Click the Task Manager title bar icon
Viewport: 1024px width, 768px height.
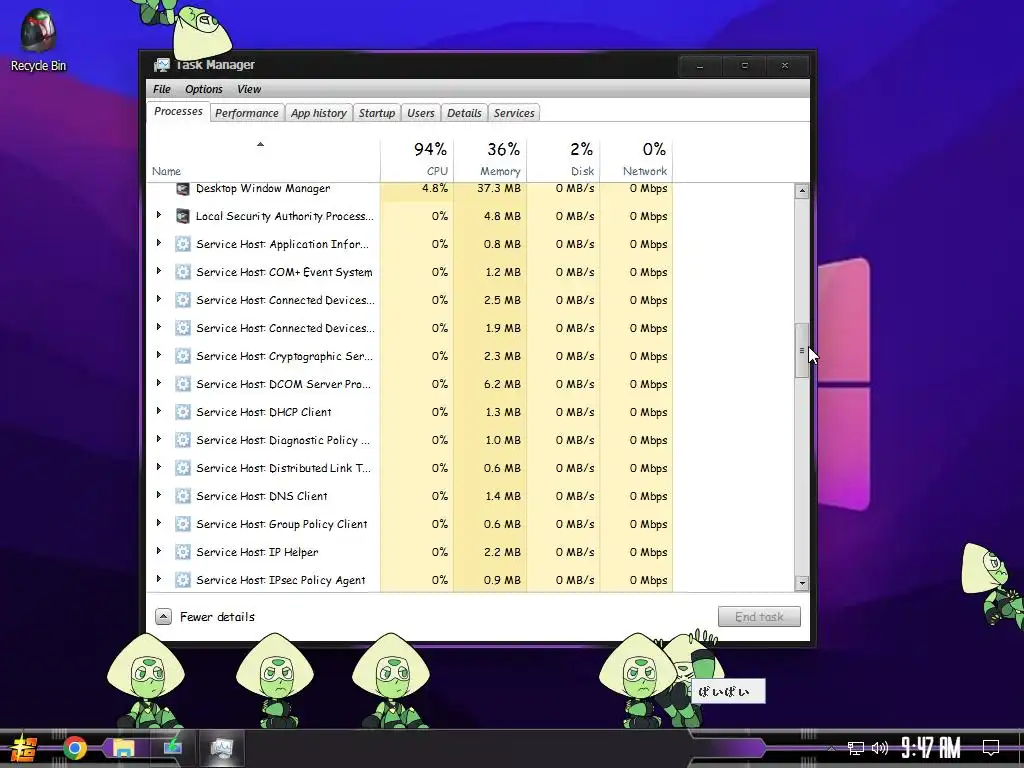161,65
